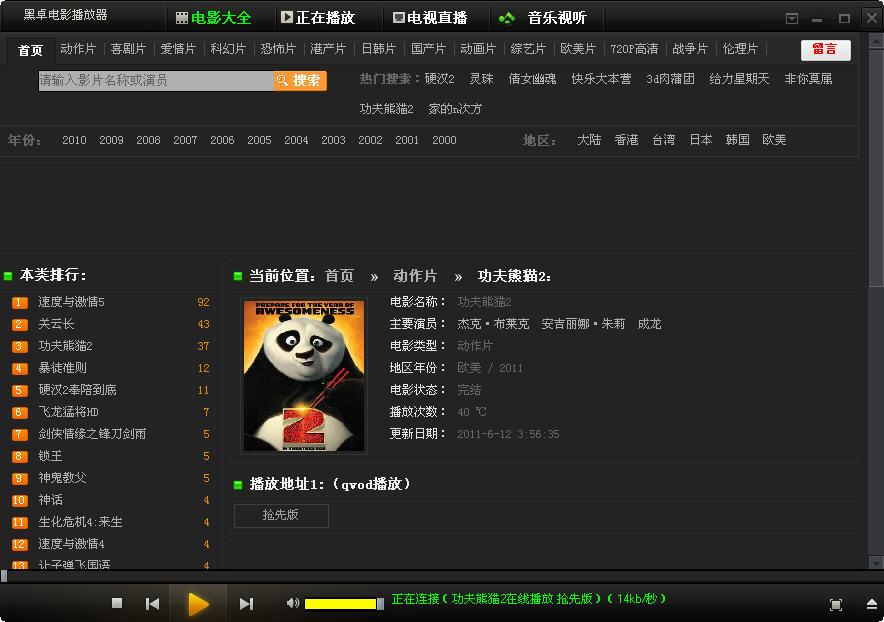Open the 电视直播 tab
This screenshot has width=884, height=622.
pyautogui.click(x=430, y=18)
